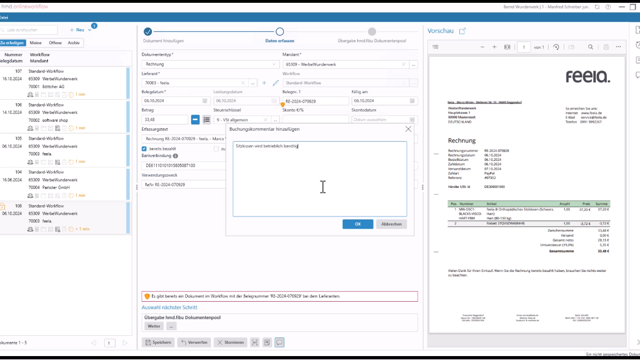Click the document icon beside the scan icon
640x360 pixels.
(x=267, y=342)
